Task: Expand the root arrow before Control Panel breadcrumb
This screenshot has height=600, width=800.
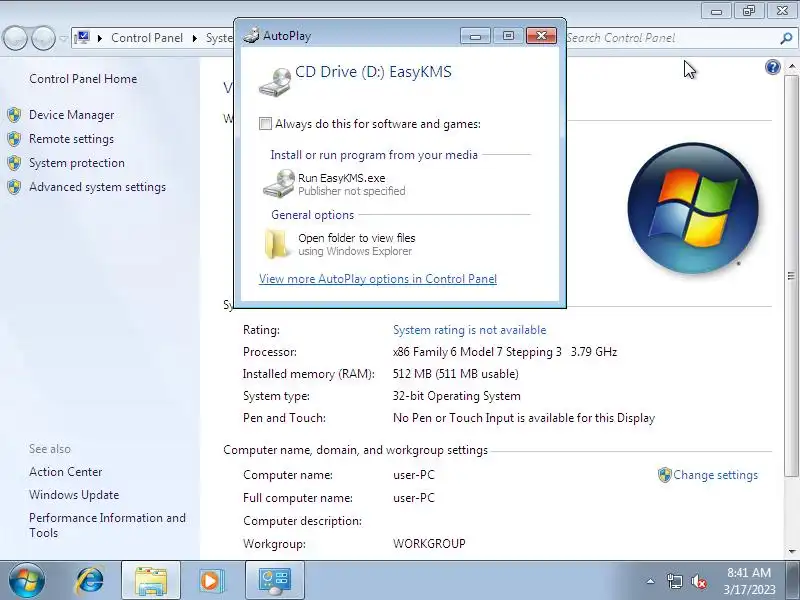Action: (100, 38)
